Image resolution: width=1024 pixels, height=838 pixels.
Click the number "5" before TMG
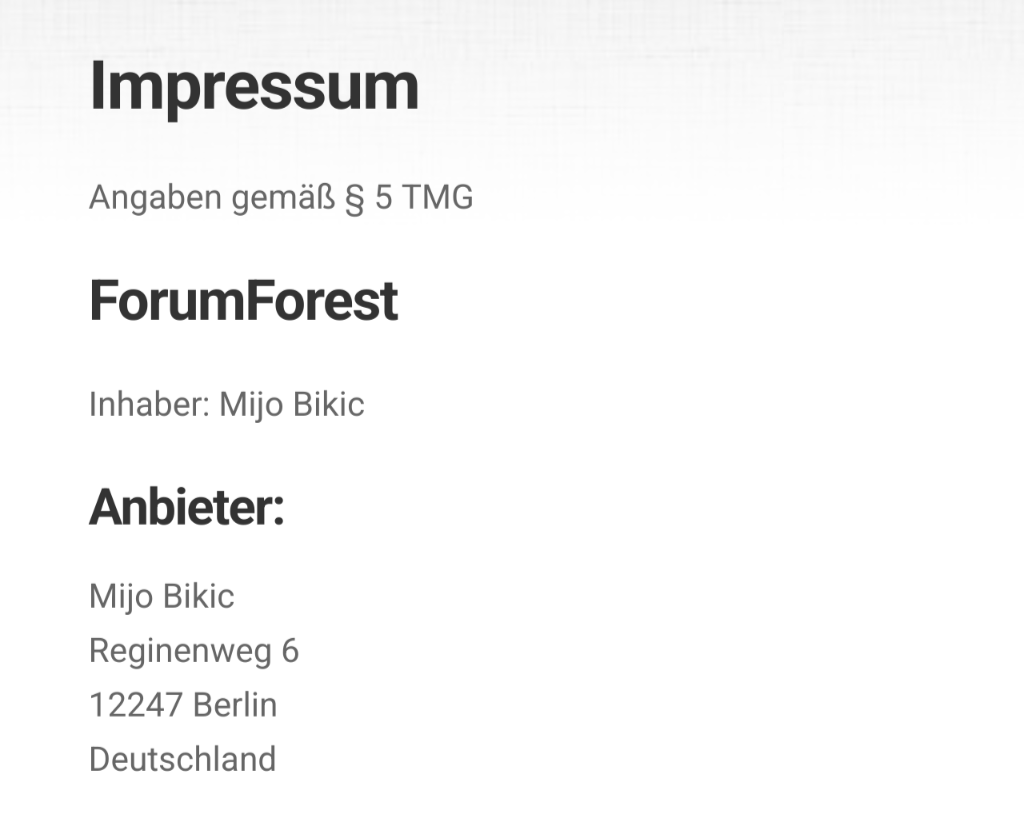pyautogui.click(x=384, y=198)
